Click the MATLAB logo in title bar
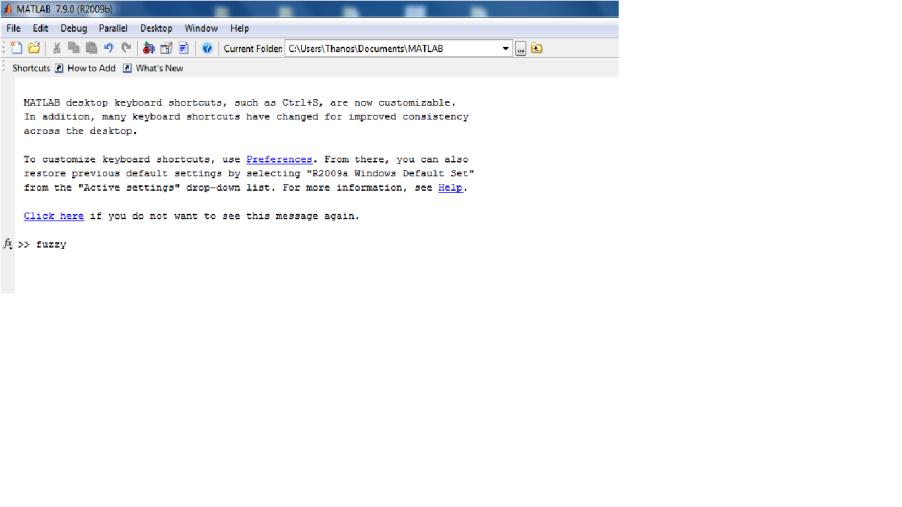Image resolution: width=902 pixels, height=507 pixels. pyautogui.click(x=7, y=9)
